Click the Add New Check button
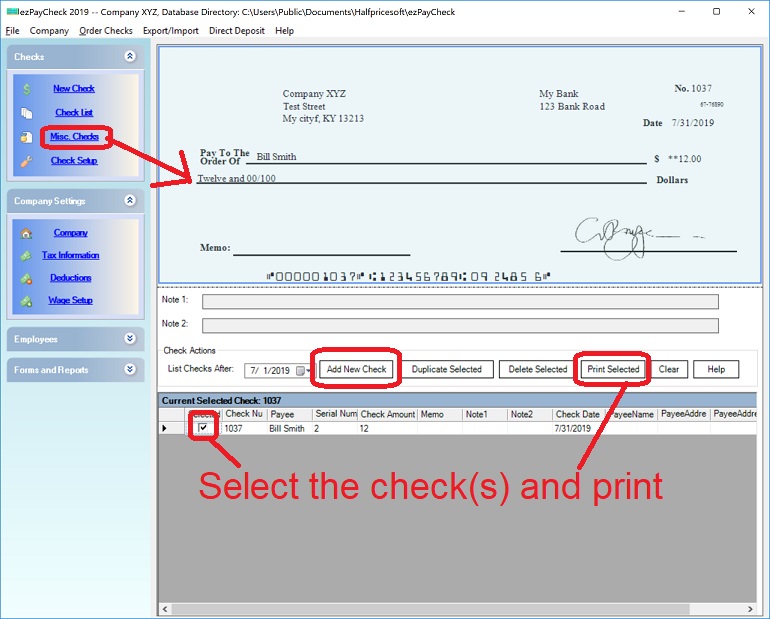The width and height of the screenshot is (770, 619). tap(356, 369)
